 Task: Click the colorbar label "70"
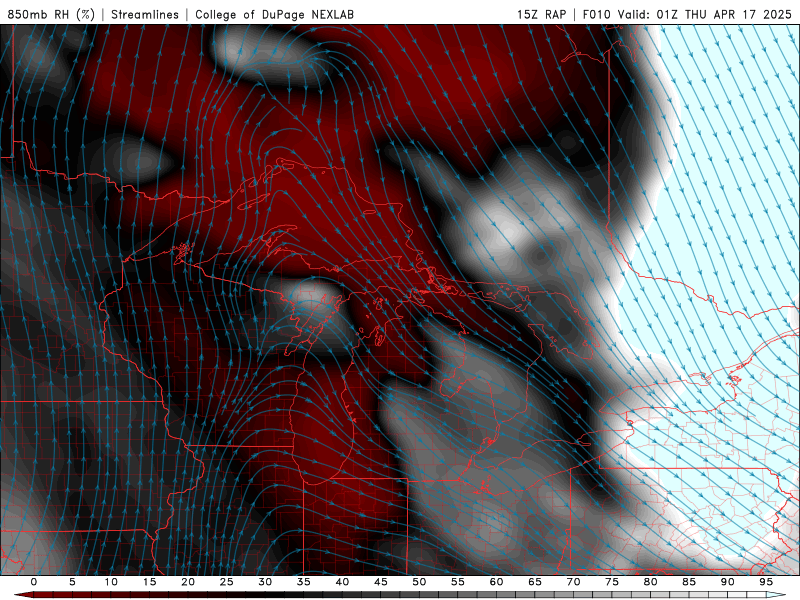573,582
